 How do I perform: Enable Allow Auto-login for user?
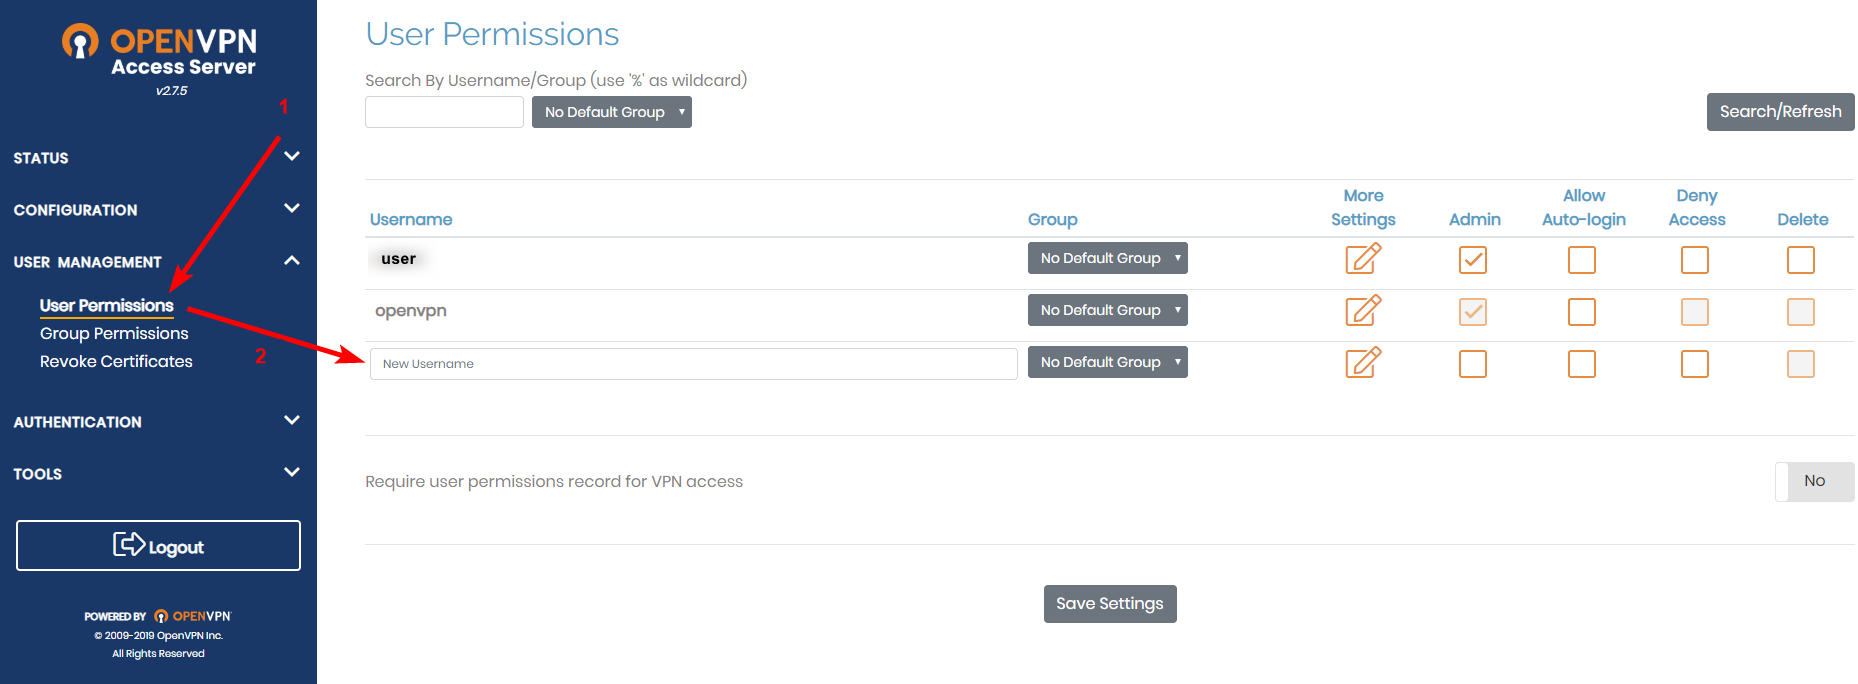point(1582,260)
